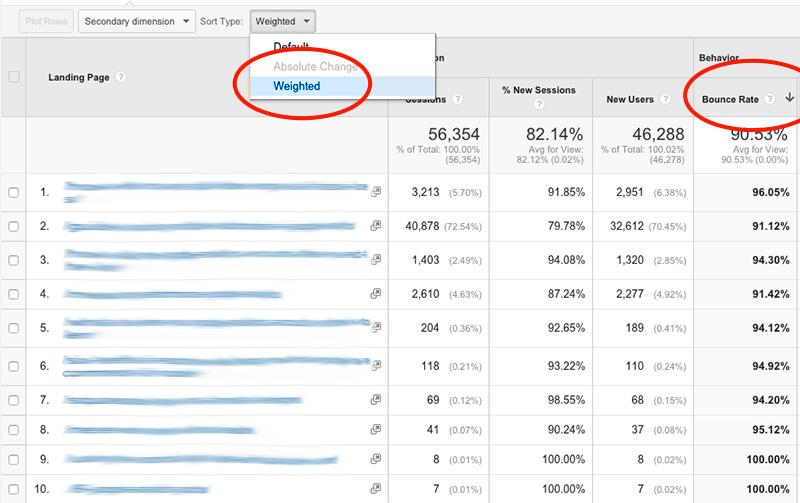Check the checkbox for row 8

pos(14,430)
